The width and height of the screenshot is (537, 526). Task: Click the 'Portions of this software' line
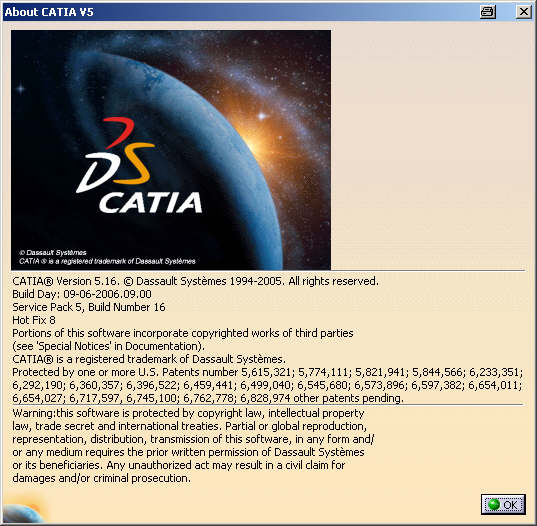183,333
